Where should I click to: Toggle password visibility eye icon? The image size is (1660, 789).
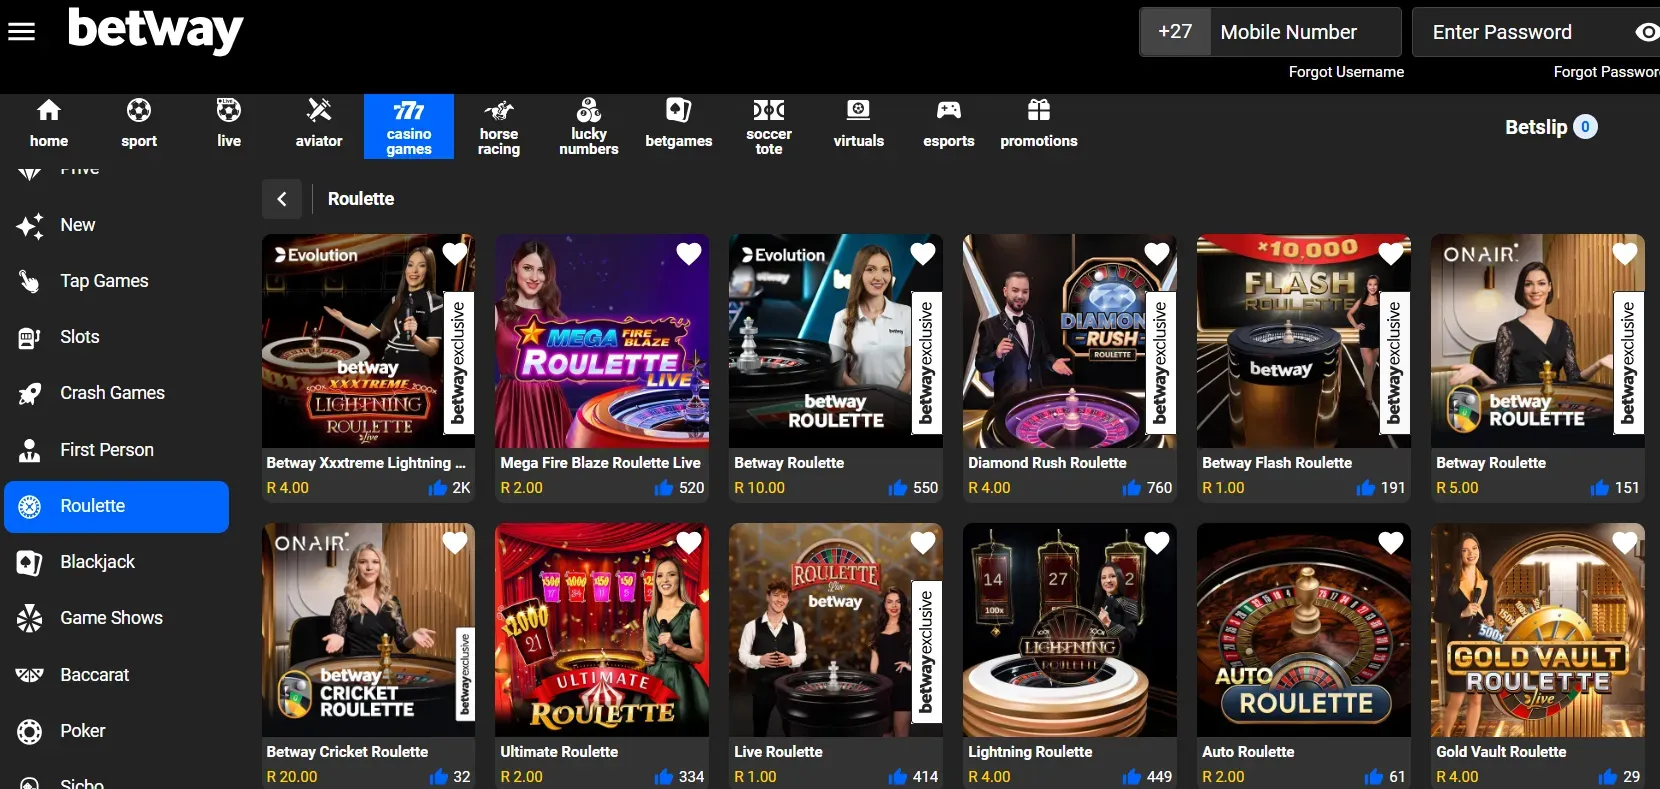[1647, 32]
